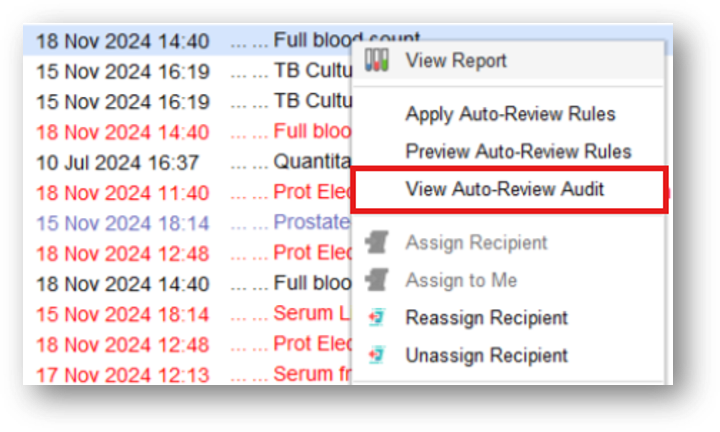Select the 18 Nov 2024 11:40 Prot Elec row

(188, 192)
